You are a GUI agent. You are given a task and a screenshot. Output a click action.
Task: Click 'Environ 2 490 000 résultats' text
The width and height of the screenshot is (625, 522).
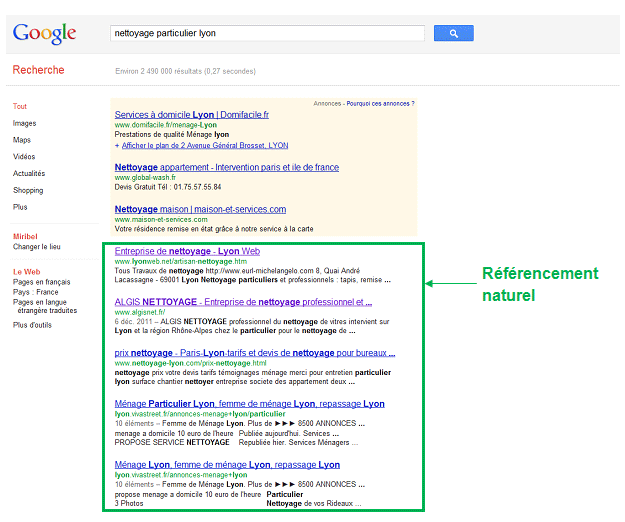(185, 71)
